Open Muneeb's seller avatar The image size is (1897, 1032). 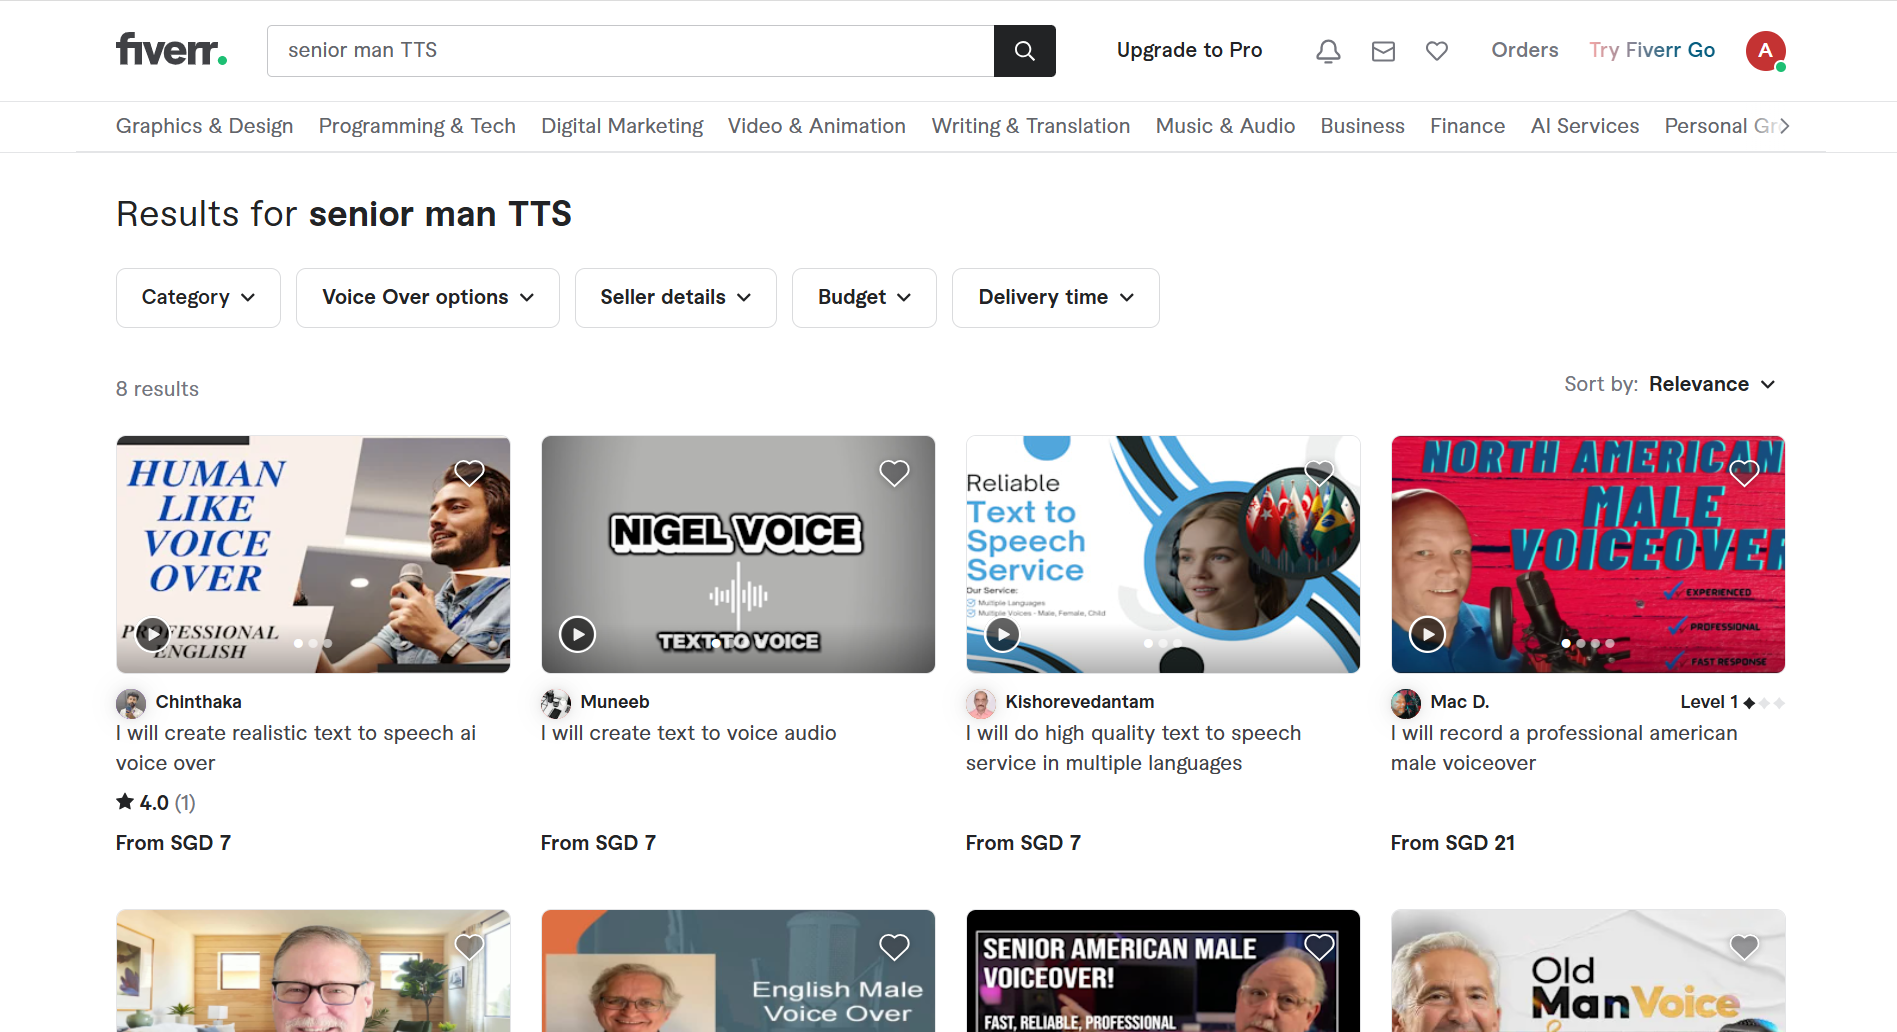[x=556, y=703]
